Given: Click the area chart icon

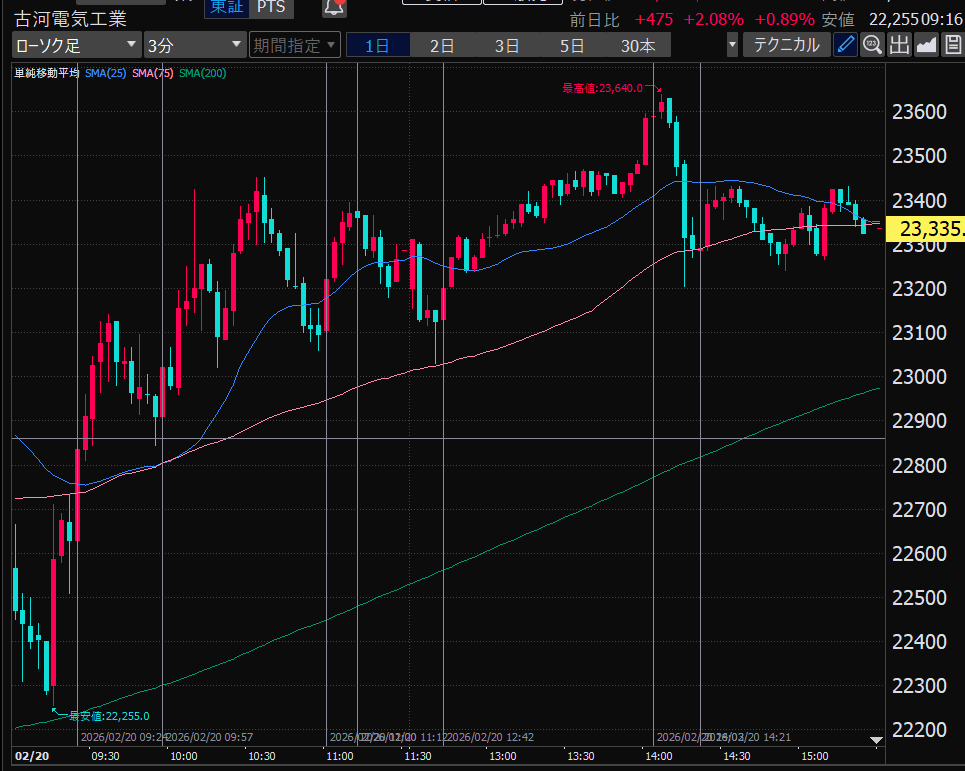Looking at the screenshot, I should (926, 45).
